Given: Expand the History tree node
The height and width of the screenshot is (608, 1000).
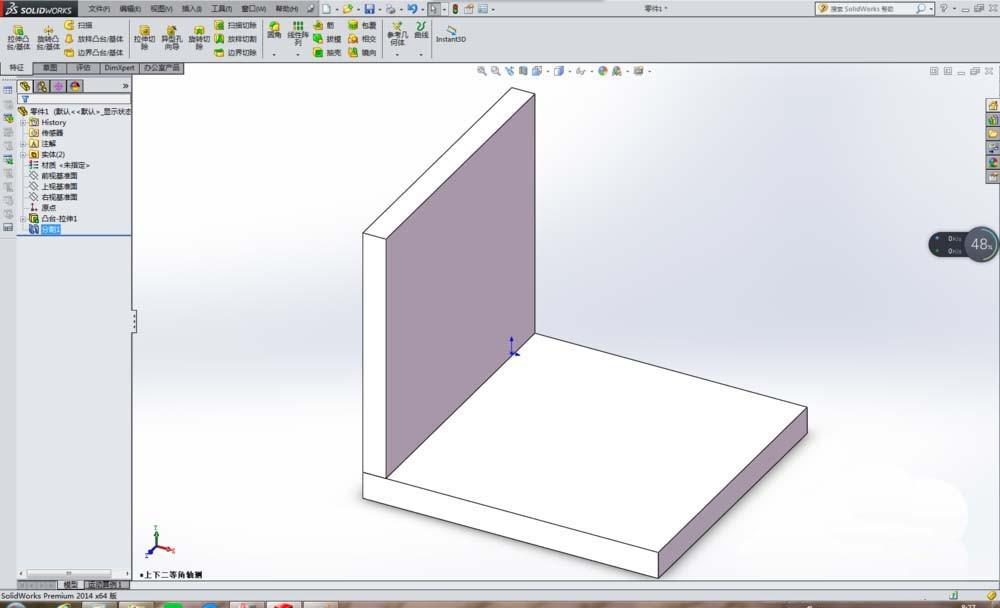Looking at the screenshot, I should (x=23, y=123).
